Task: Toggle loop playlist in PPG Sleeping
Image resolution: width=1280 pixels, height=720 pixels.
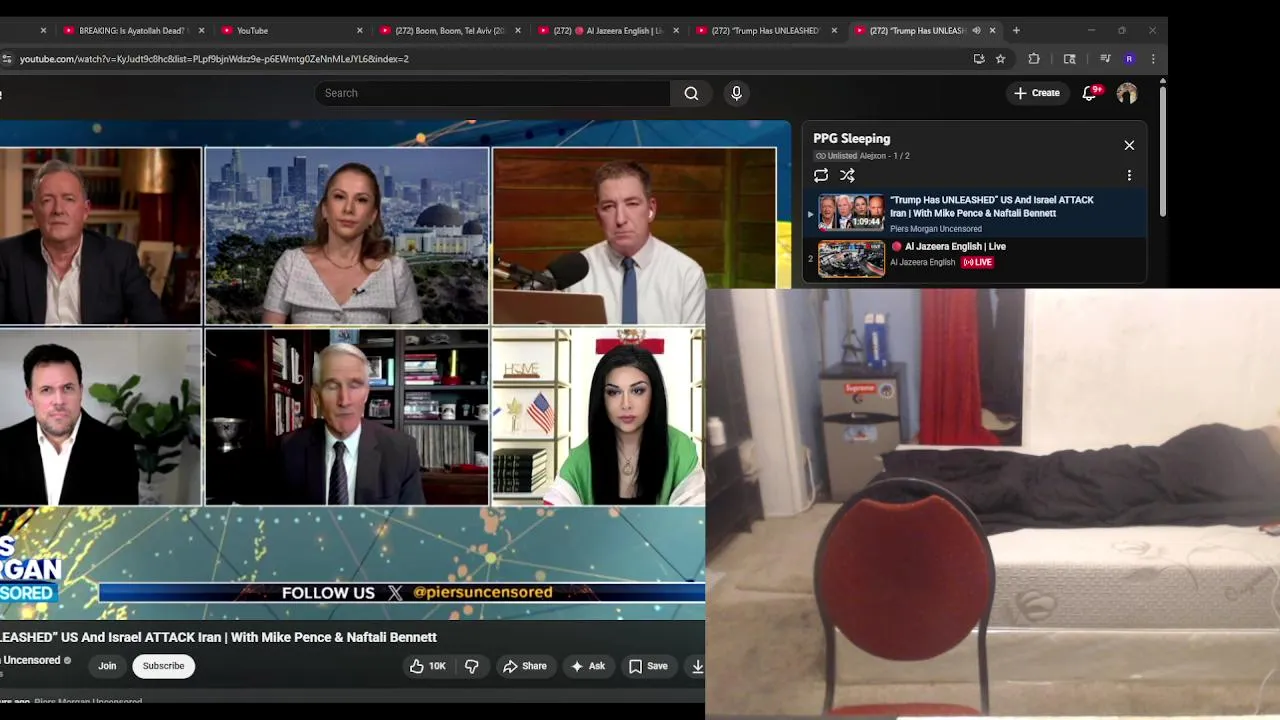Action: (x=821, y=175)
